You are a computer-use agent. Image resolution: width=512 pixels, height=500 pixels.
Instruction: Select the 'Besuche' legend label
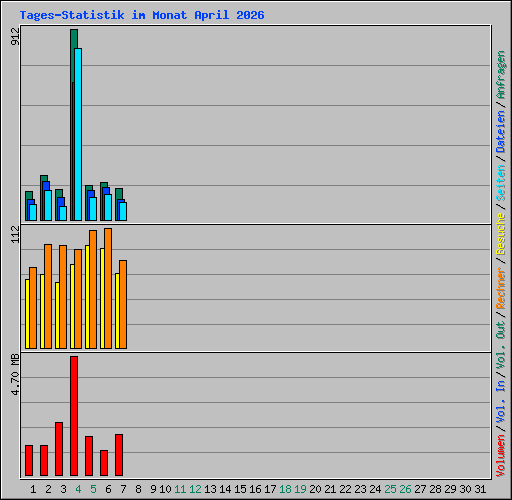tap(501, 234)
